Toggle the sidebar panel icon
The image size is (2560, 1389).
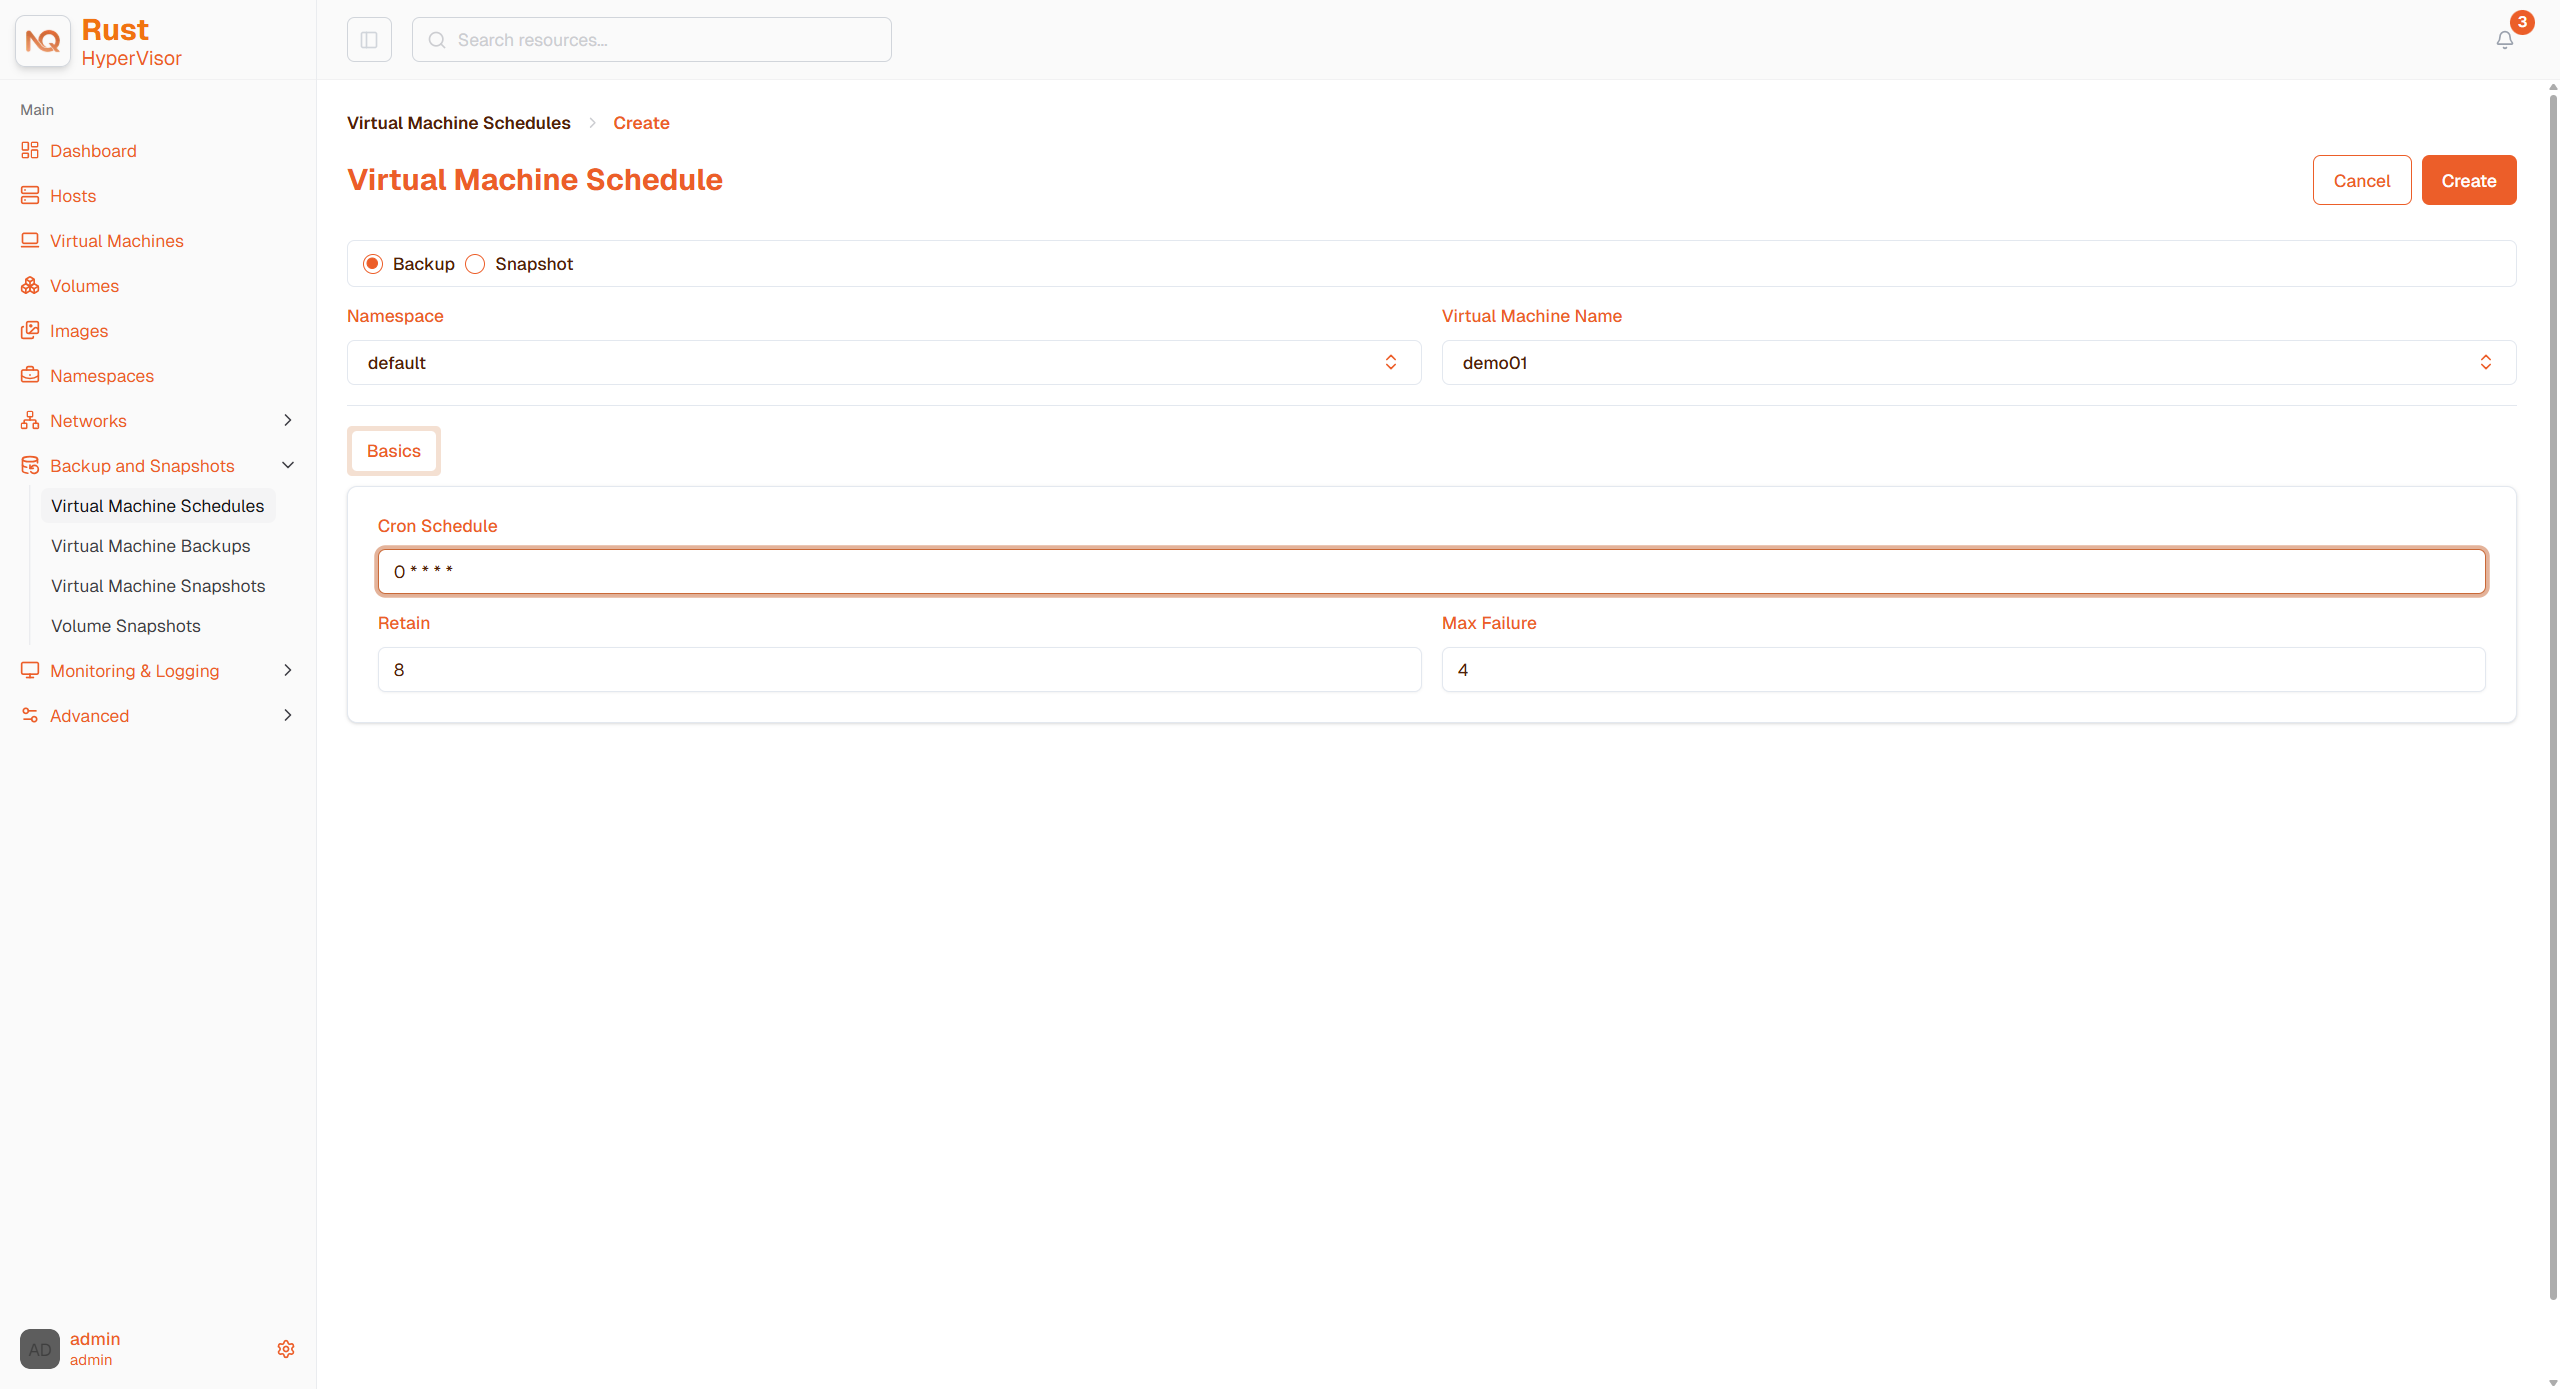369,40
